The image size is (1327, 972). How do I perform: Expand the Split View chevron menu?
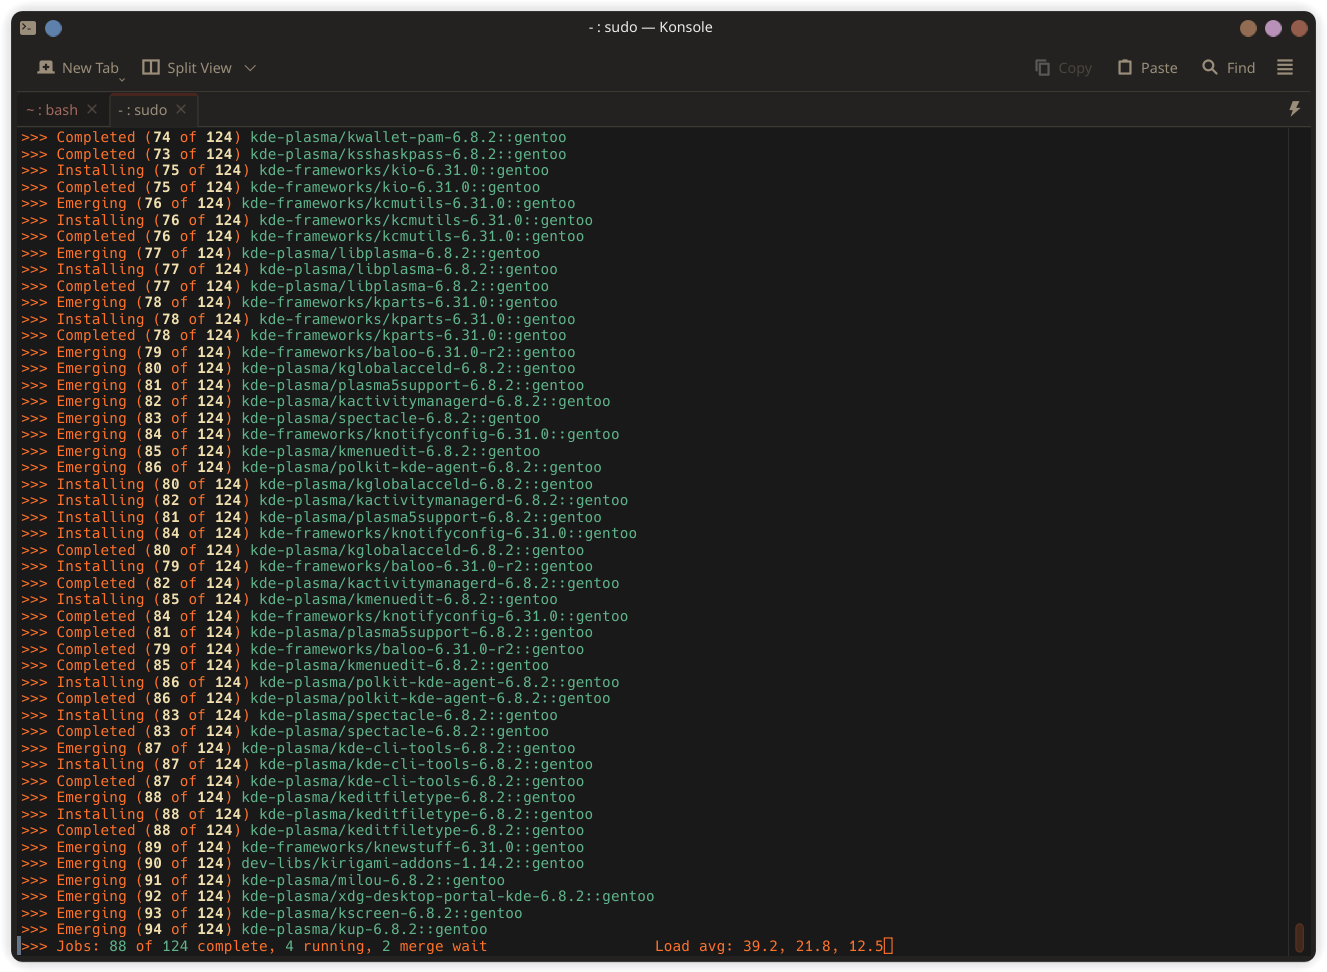tap(250, 67)
